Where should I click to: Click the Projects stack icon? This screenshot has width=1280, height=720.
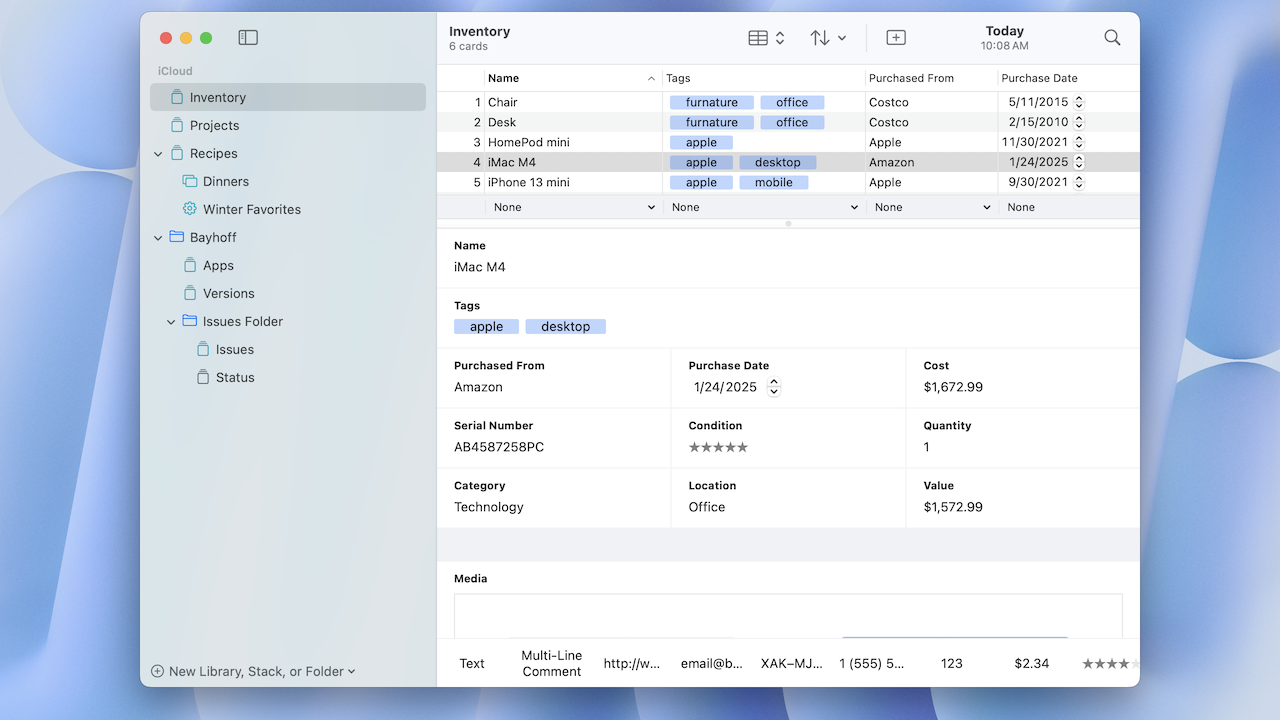tap(177, 125)
